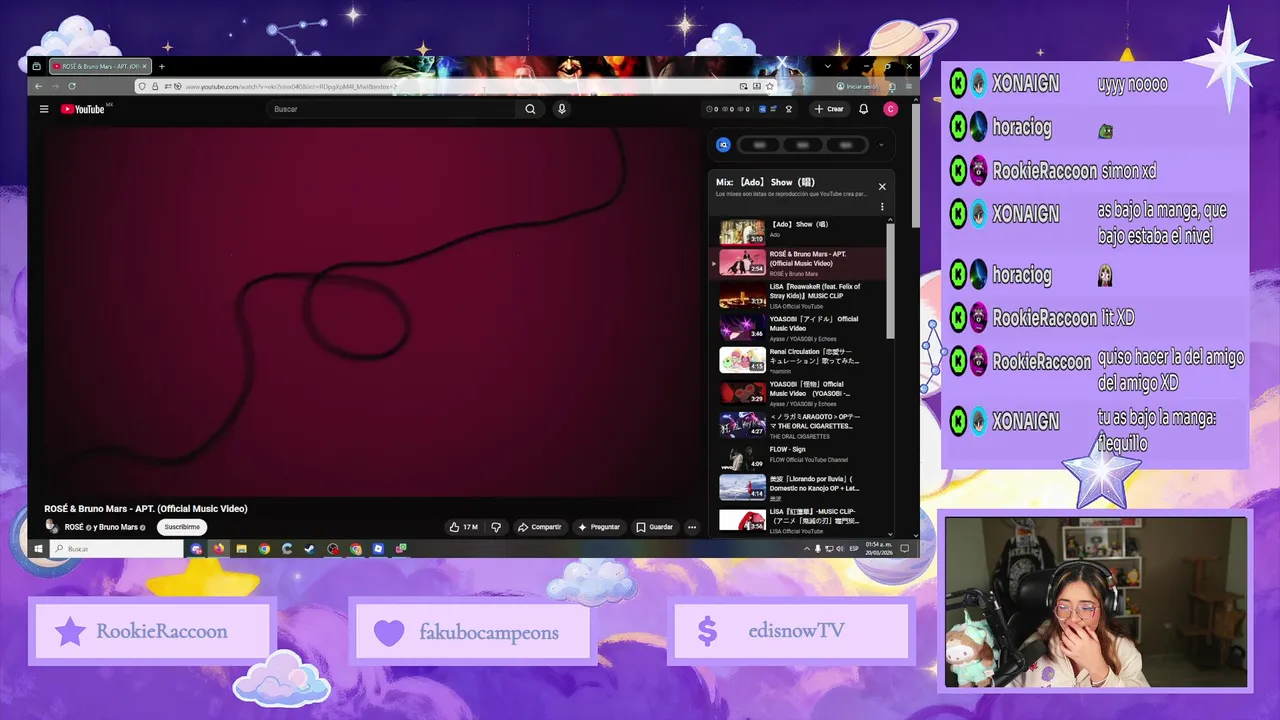Screen dimensions: 1280x720
Task: Open a new browser tab
Action: pos(161,67)
